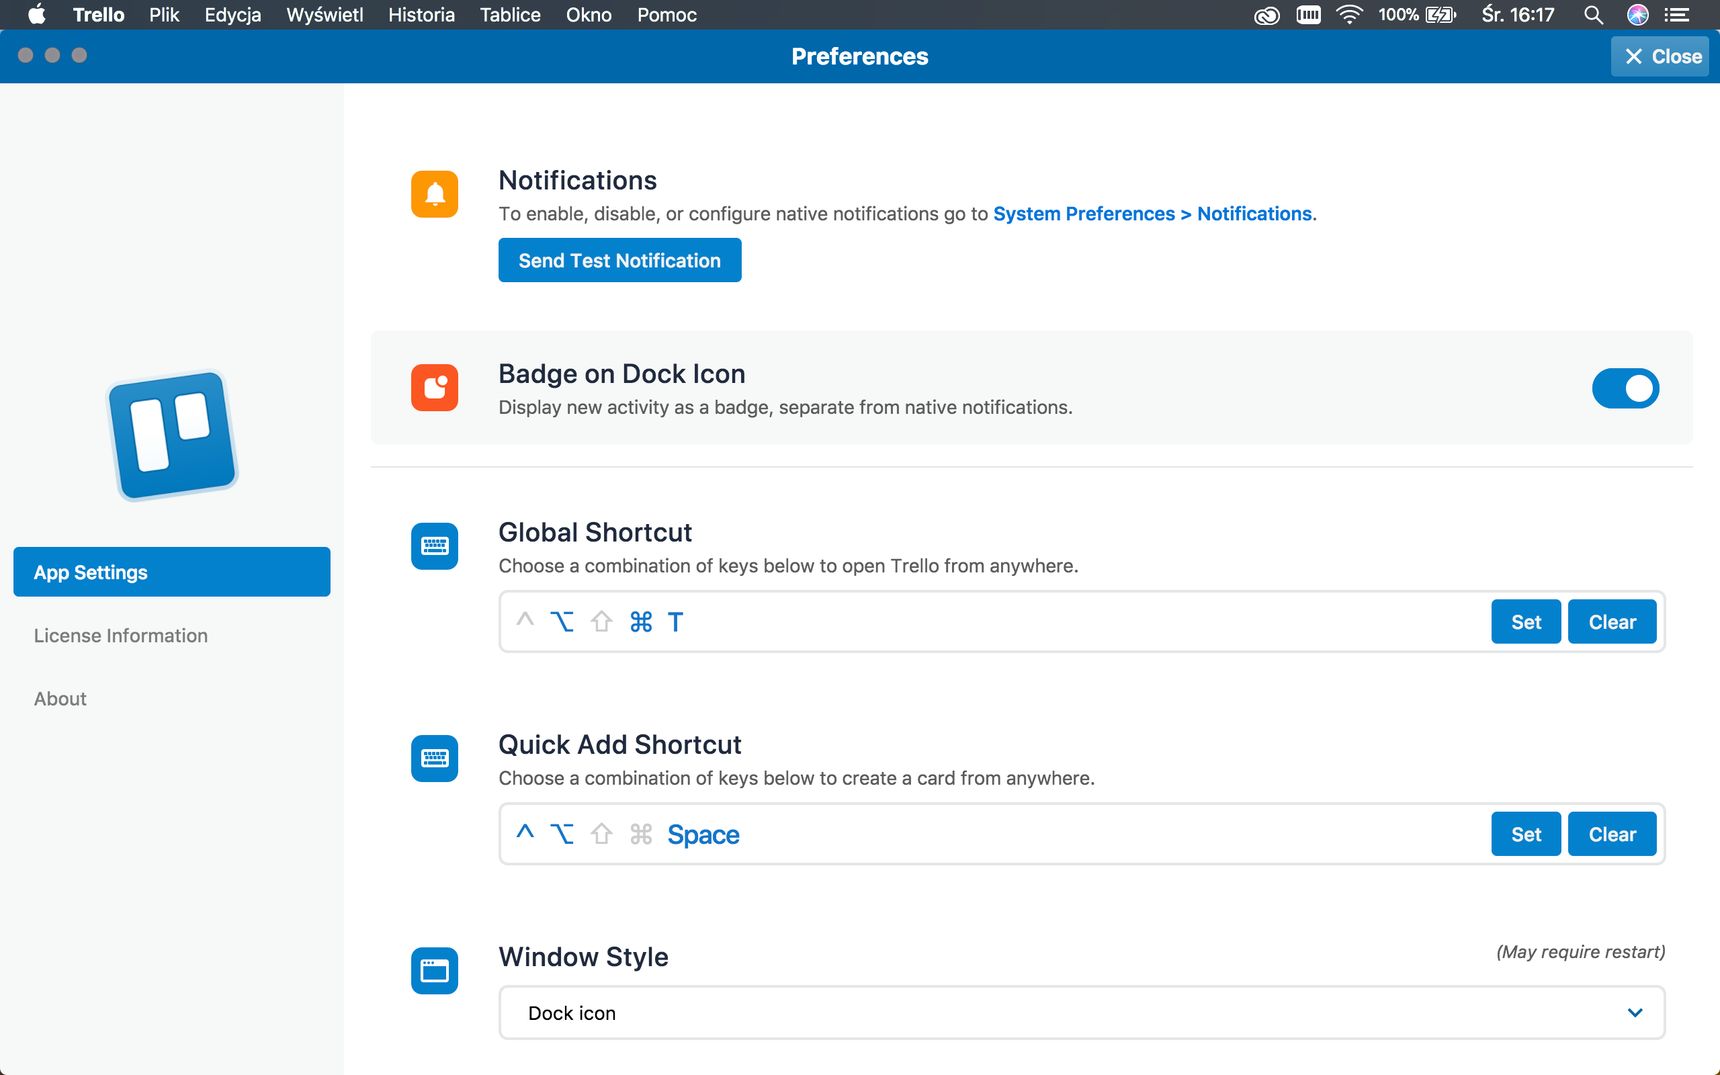
Task: Click the large Trello logo in sidebar
Action: [173, 436]
